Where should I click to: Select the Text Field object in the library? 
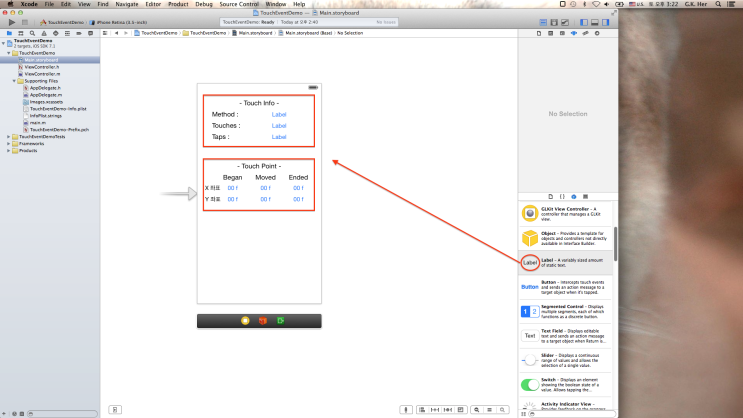pos(565,336)
